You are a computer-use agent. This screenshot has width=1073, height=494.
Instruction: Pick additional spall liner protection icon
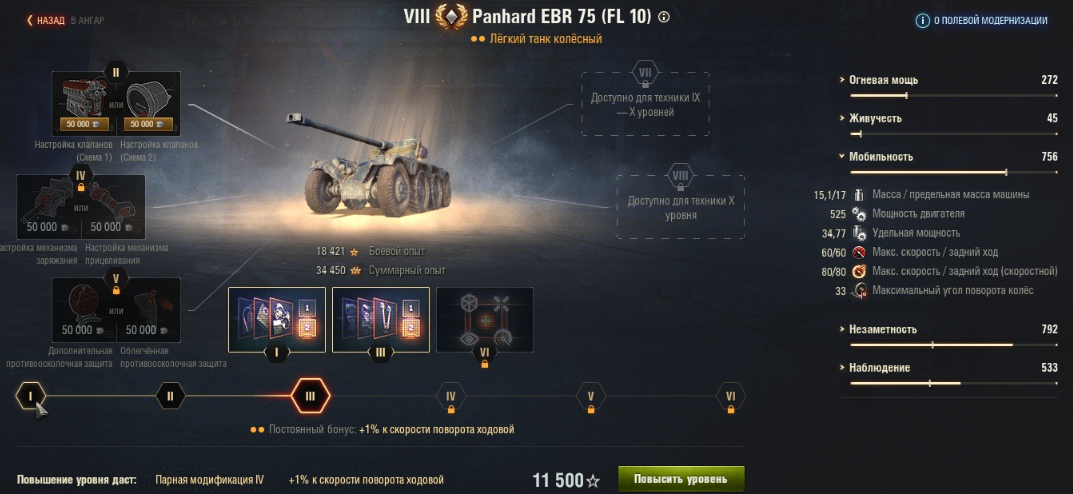83,309
